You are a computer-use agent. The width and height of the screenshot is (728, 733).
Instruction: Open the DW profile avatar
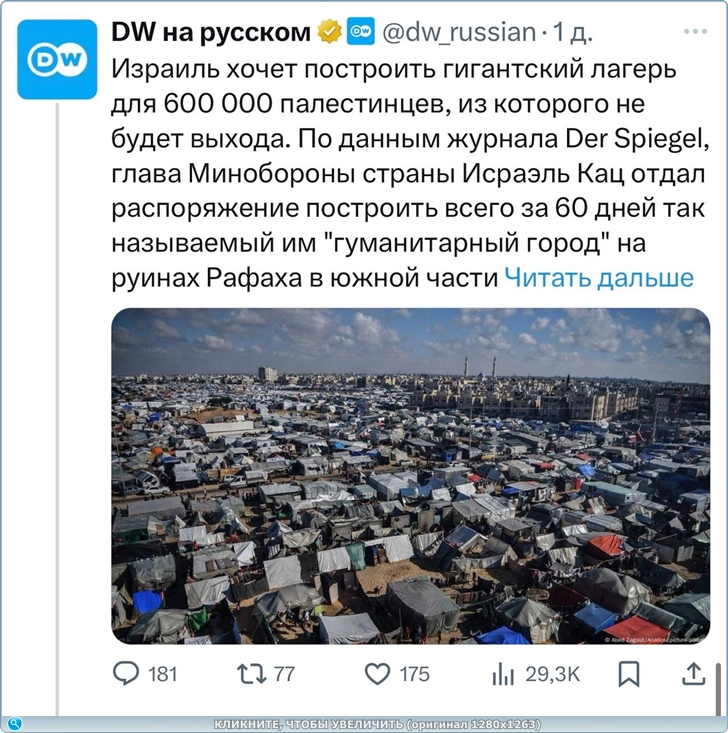tap(57, 59)
